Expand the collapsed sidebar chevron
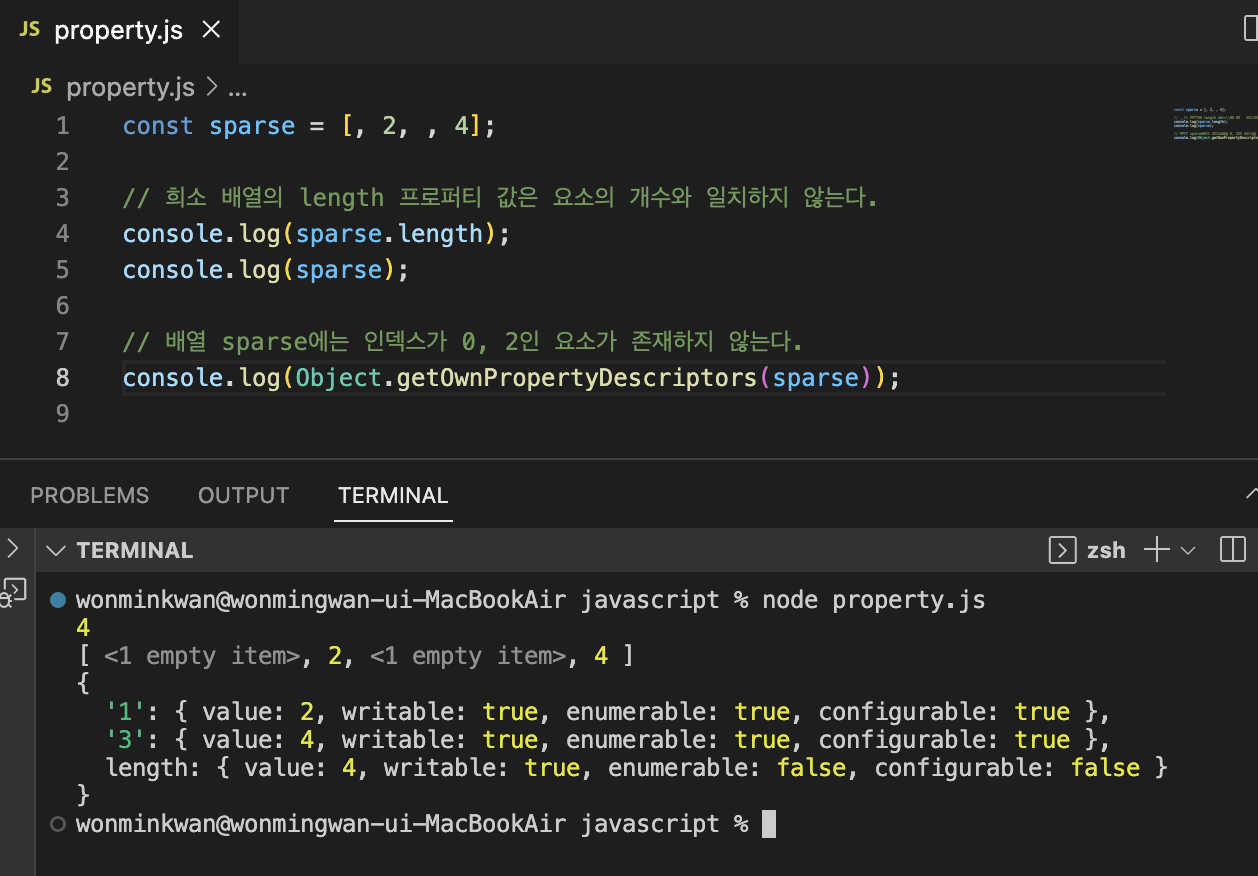Image resolution: width=1258 pixels, height=876 pixels. pyautogui.click(x=12, y=548)
